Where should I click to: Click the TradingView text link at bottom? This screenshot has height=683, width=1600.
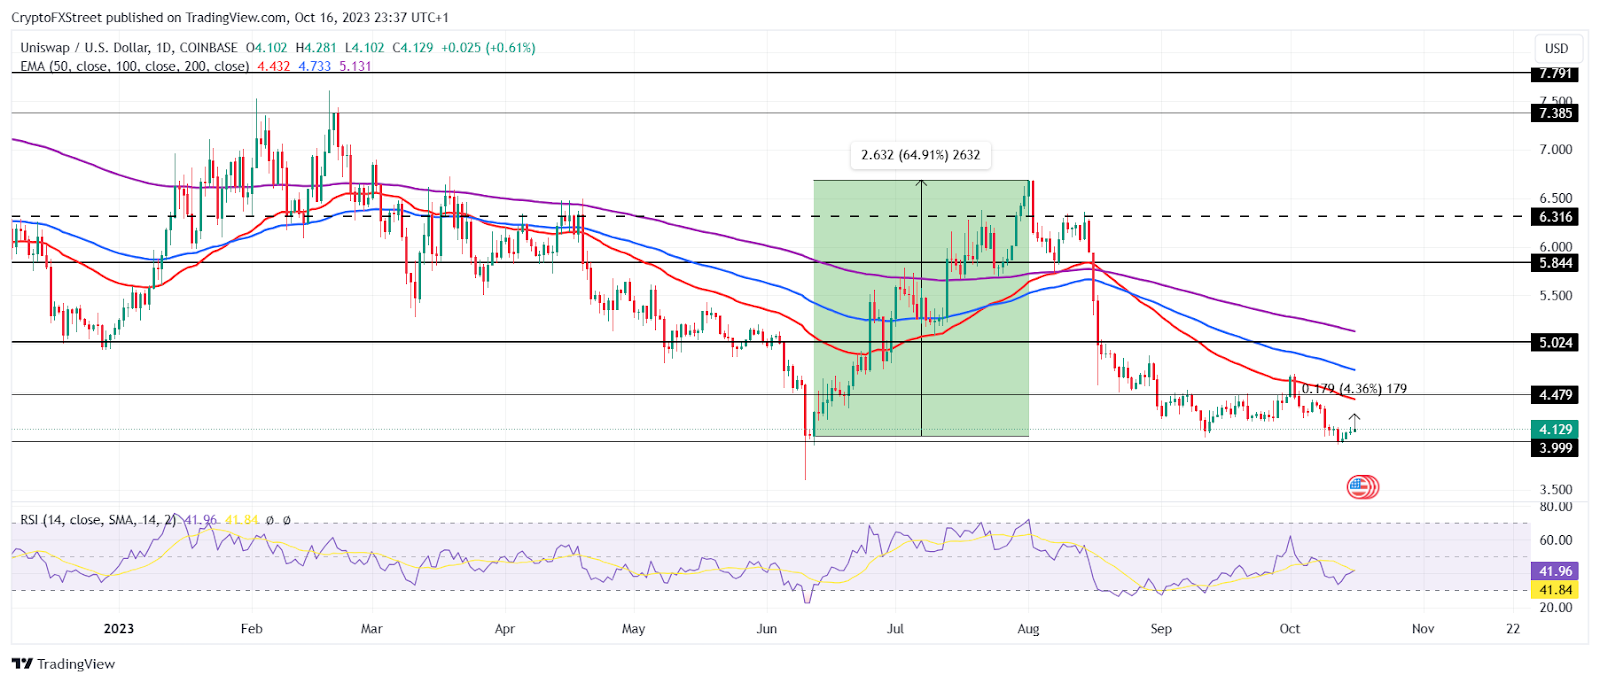point(76,664)
